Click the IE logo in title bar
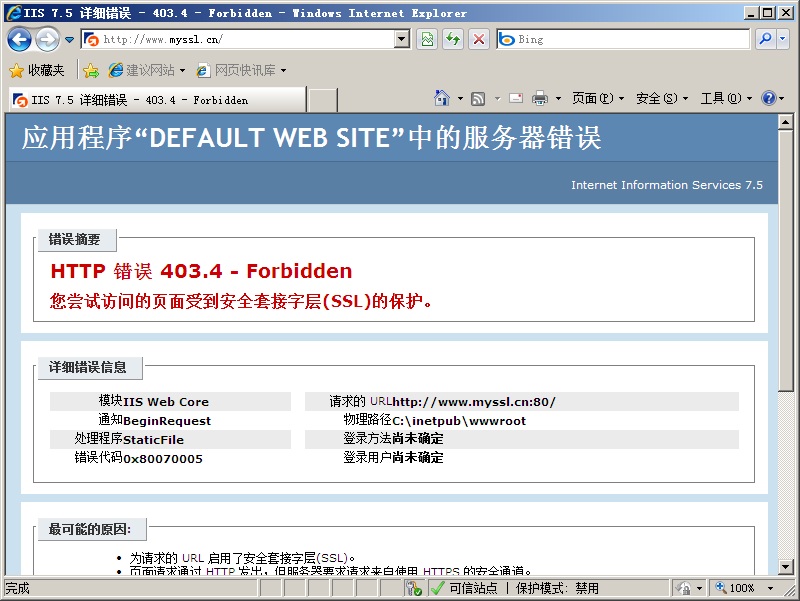 (x=13, y=13)
